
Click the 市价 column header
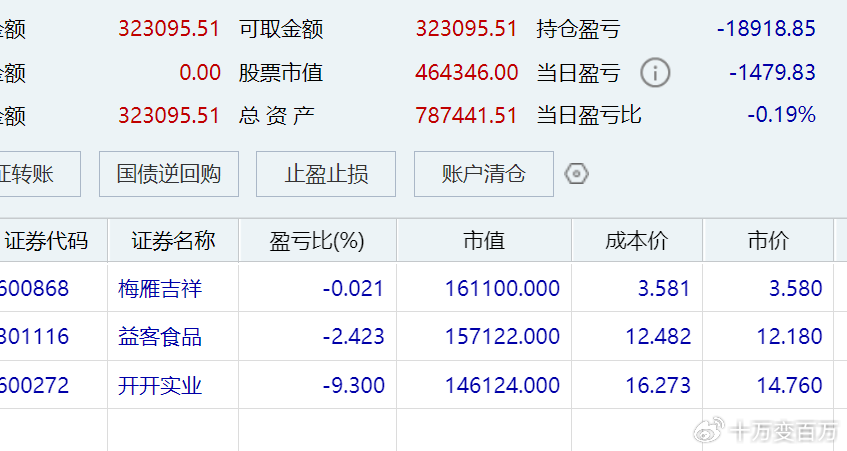coord(768,241)
